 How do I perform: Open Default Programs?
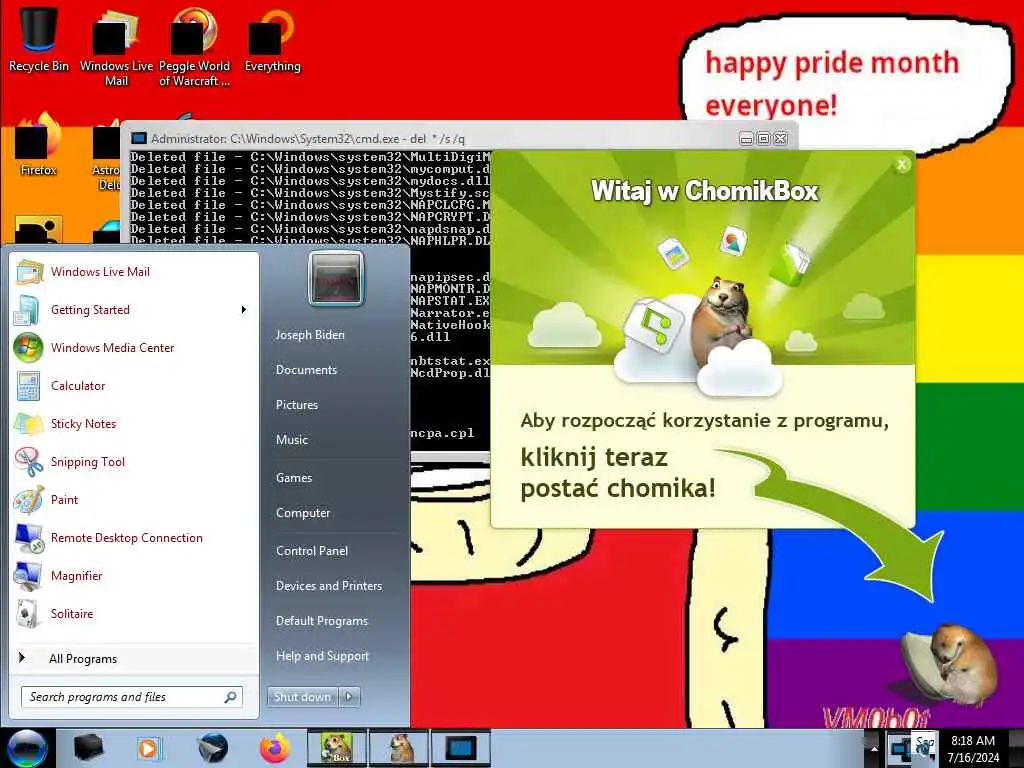(322, 621)
